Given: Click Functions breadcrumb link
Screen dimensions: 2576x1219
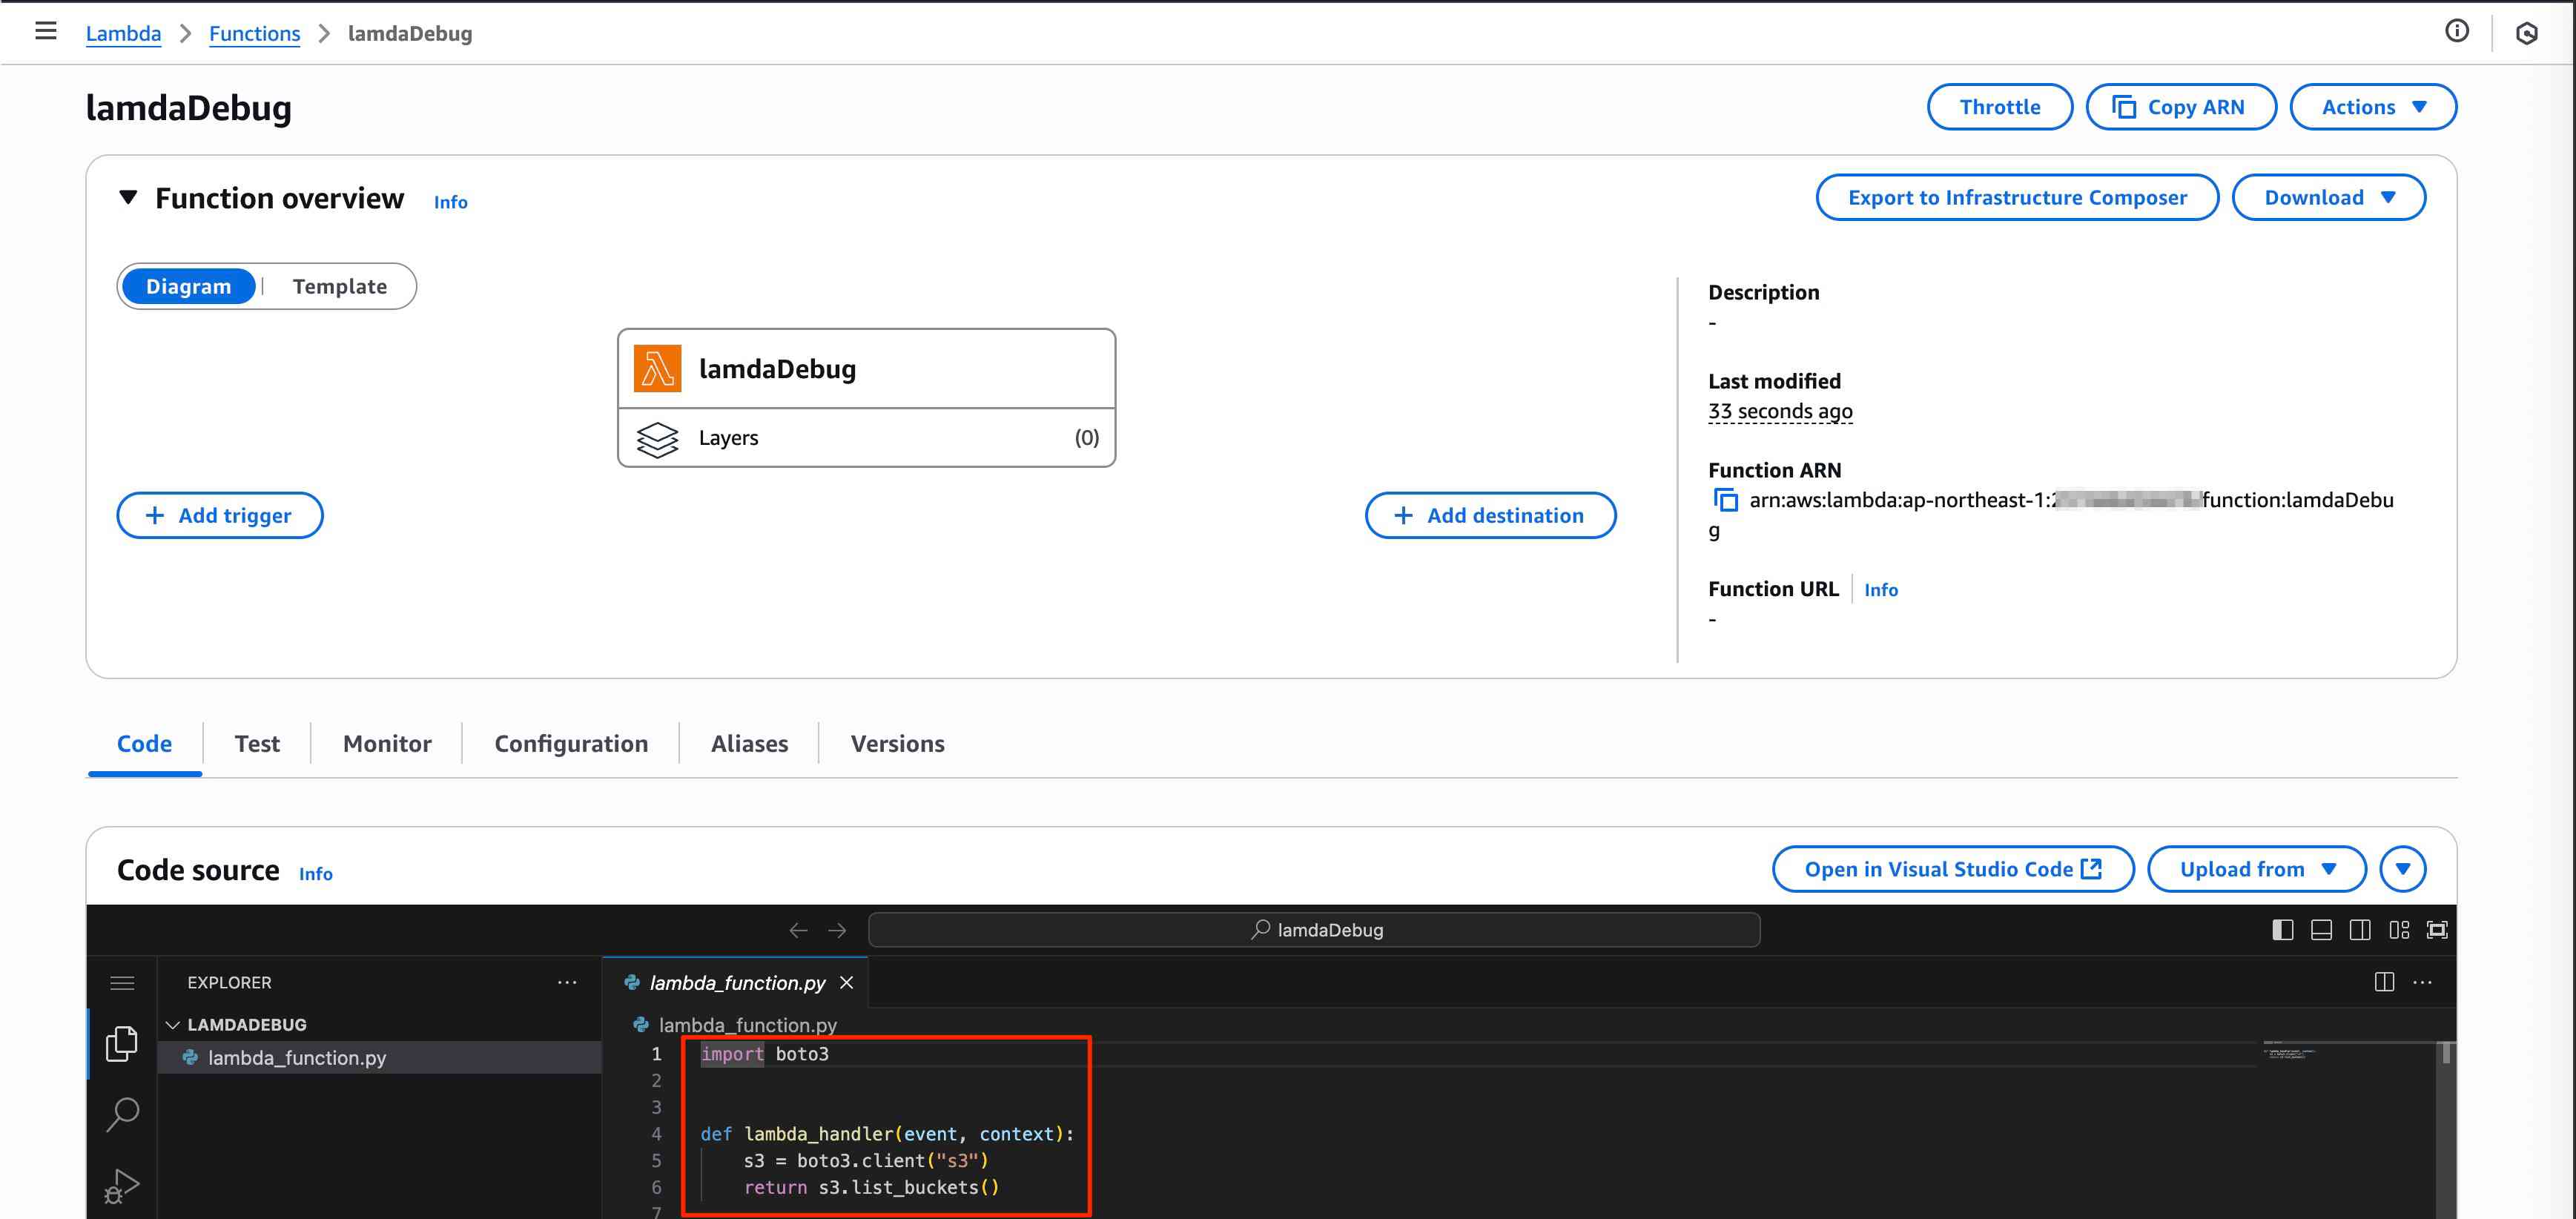Looking at the screenshot, I should coord(254,33).
